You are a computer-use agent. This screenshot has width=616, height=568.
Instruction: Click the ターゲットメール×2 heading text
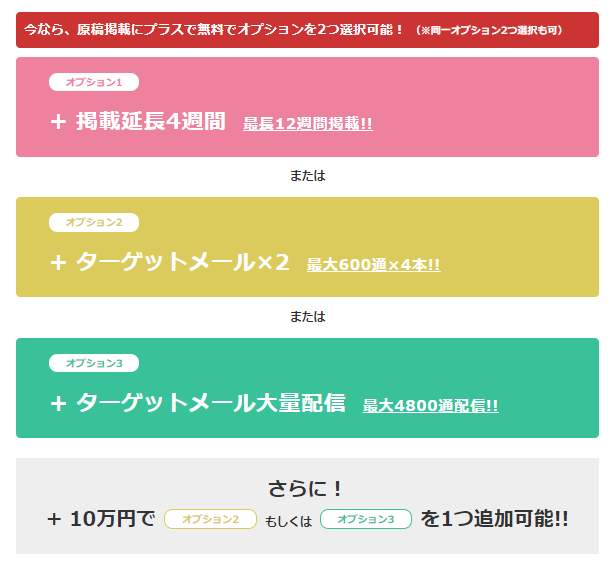(183, 262)
